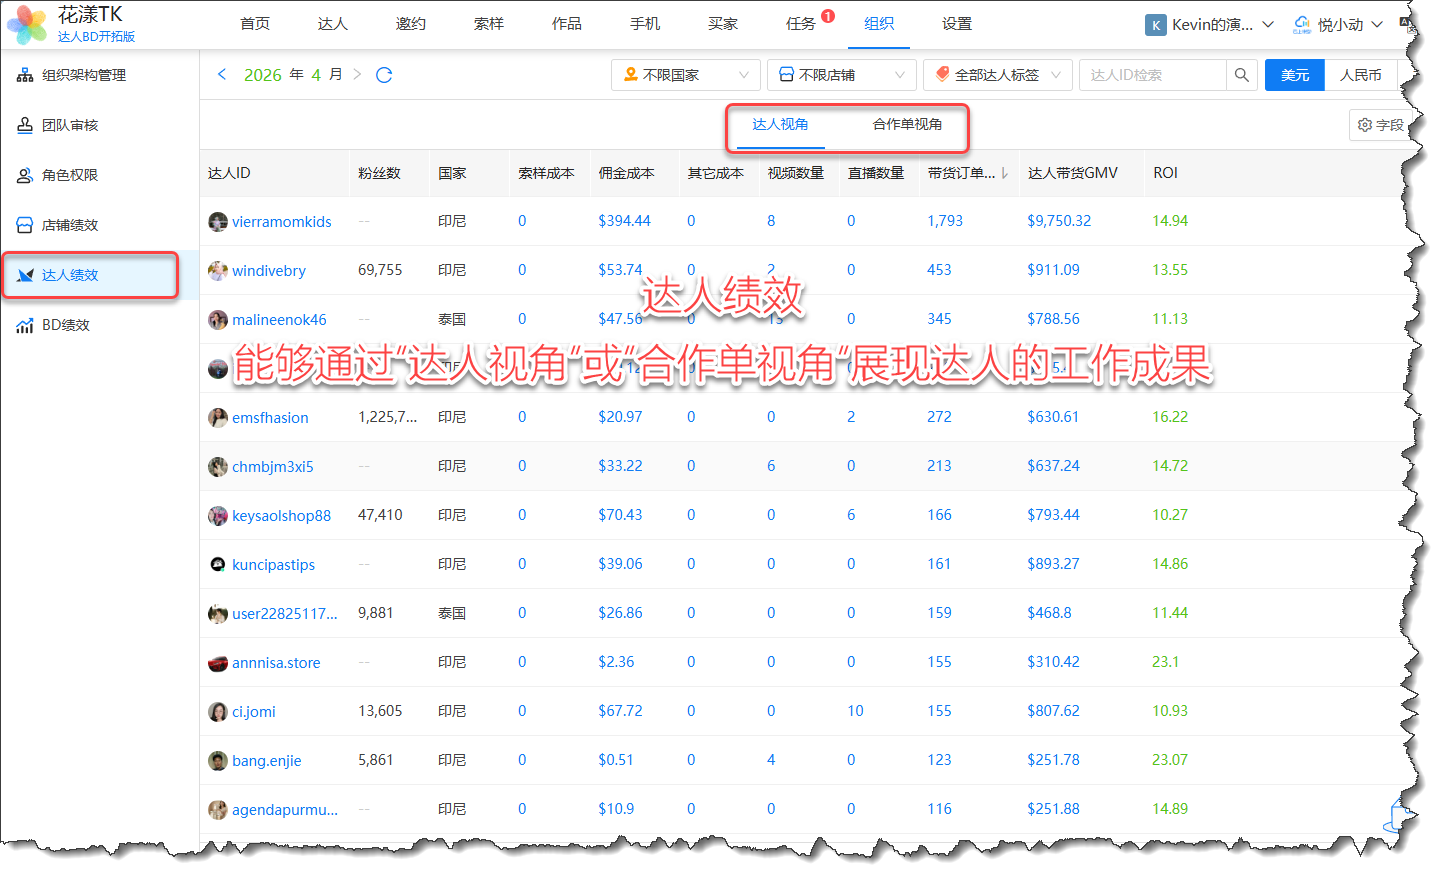1446x880 pixels.
Task: Open vierramomkids creator link
Action: (281, 222)
